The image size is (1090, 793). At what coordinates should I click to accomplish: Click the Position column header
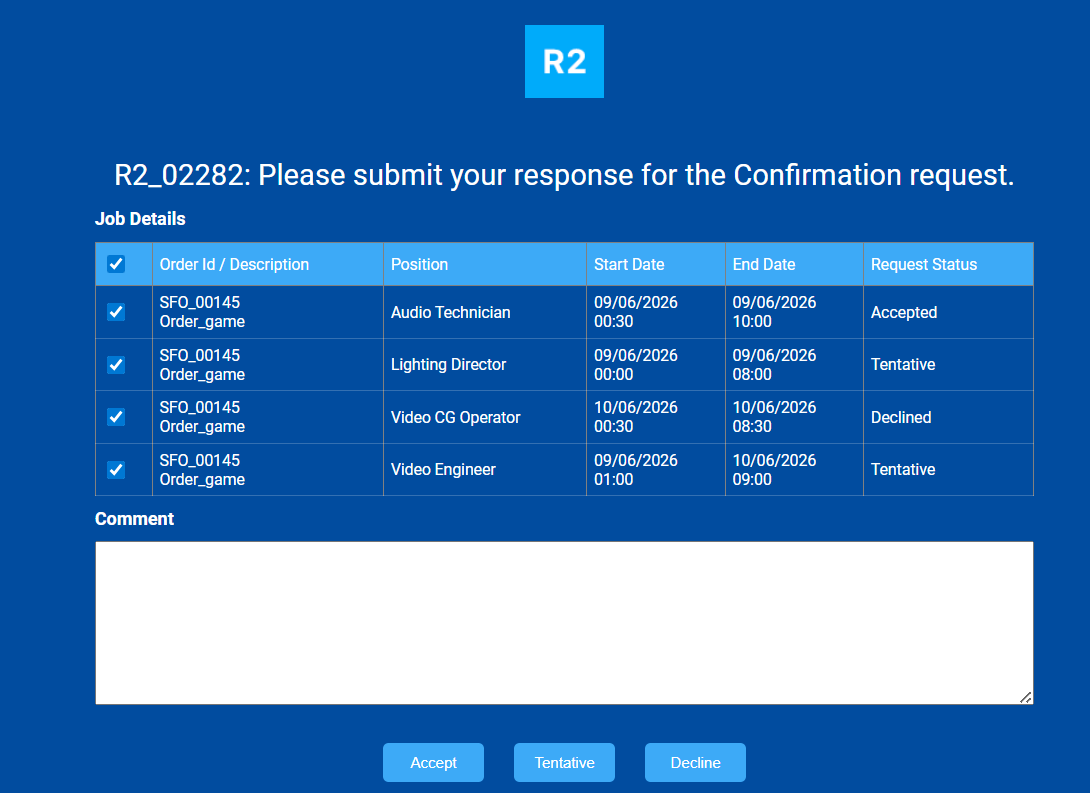coord(485,264)
